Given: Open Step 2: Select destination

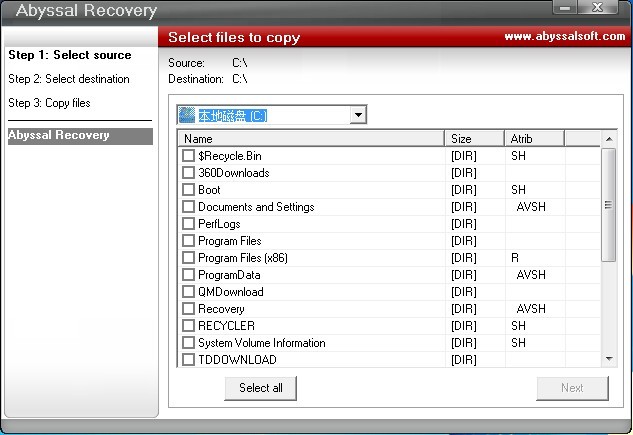Looking at the screenshot, I should [69, 79].
